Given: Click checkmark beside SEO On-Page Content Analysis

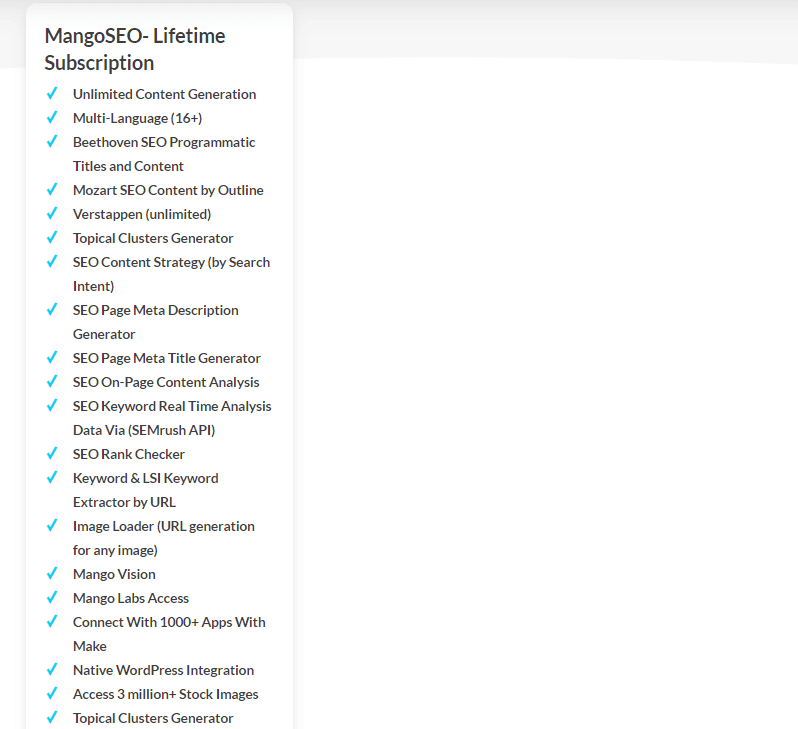Looking at the screenshot, I should [52, 381].
